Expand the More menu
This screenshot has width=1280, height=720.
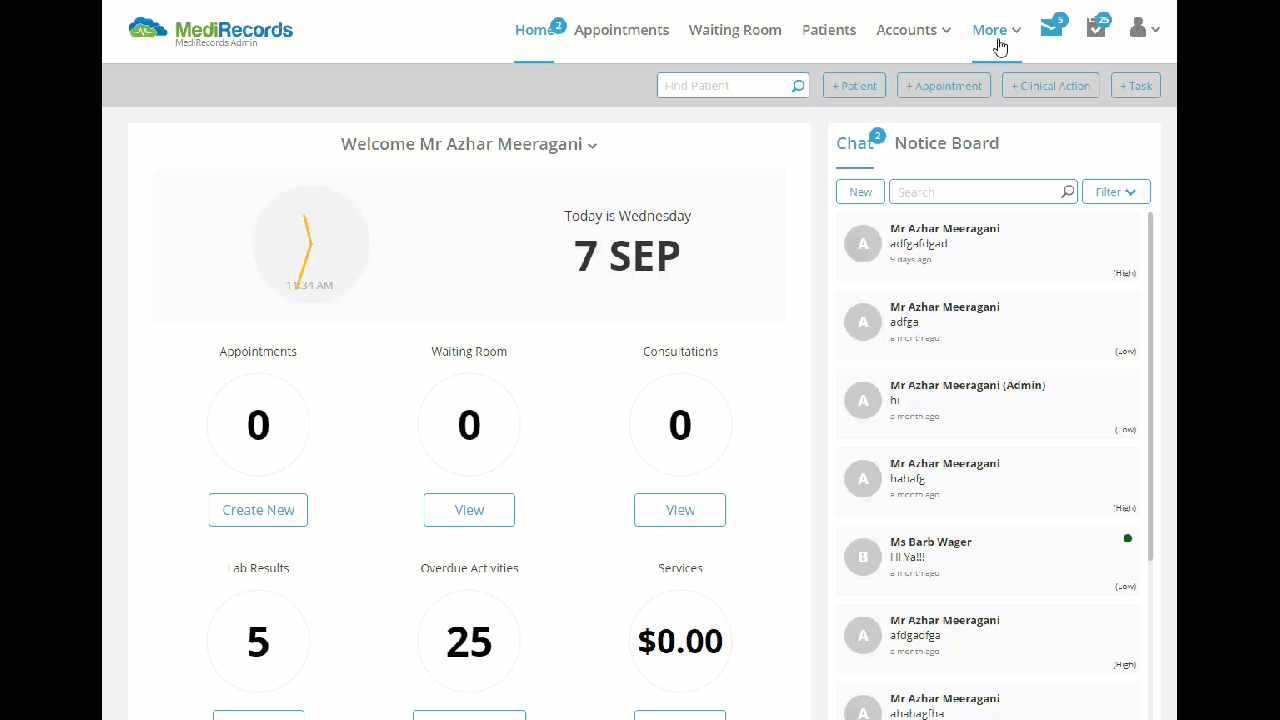point(997,30)
